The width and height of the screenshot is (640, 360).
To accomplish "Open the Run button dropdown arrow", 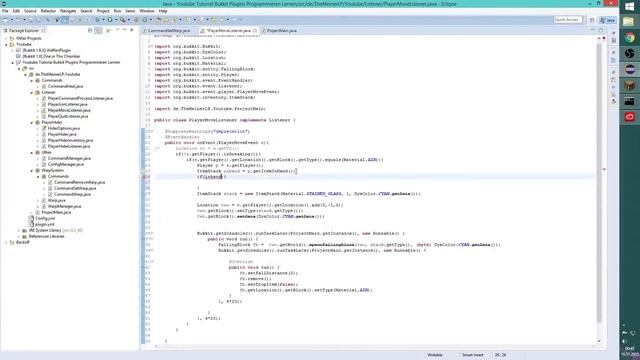I will pos(116,20).
